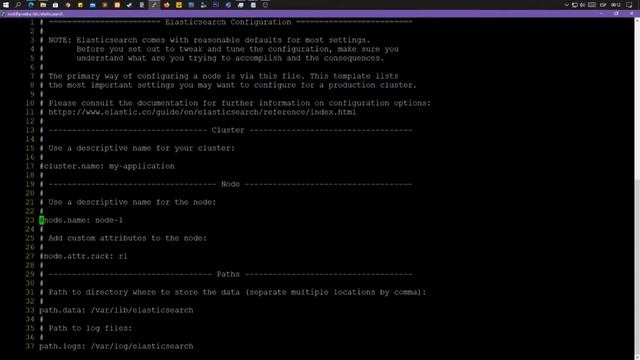Place cursor on '#node.name: node-1' line

click(x=81, y=220)
